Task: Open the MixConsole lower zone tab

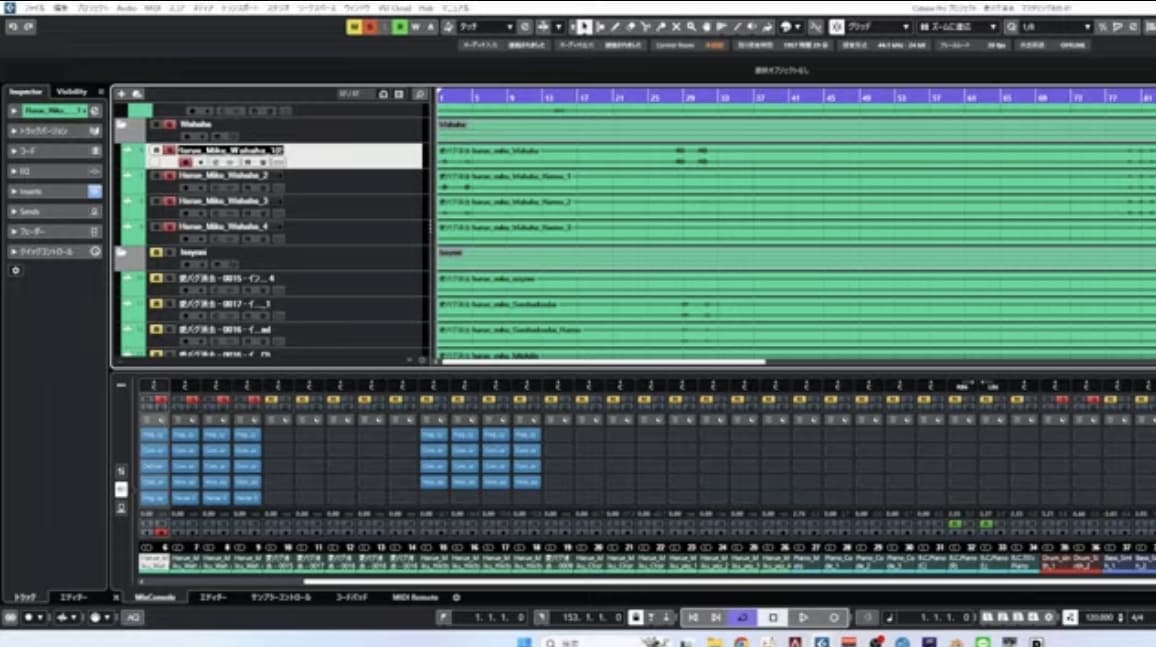Action: click(155, 598)
